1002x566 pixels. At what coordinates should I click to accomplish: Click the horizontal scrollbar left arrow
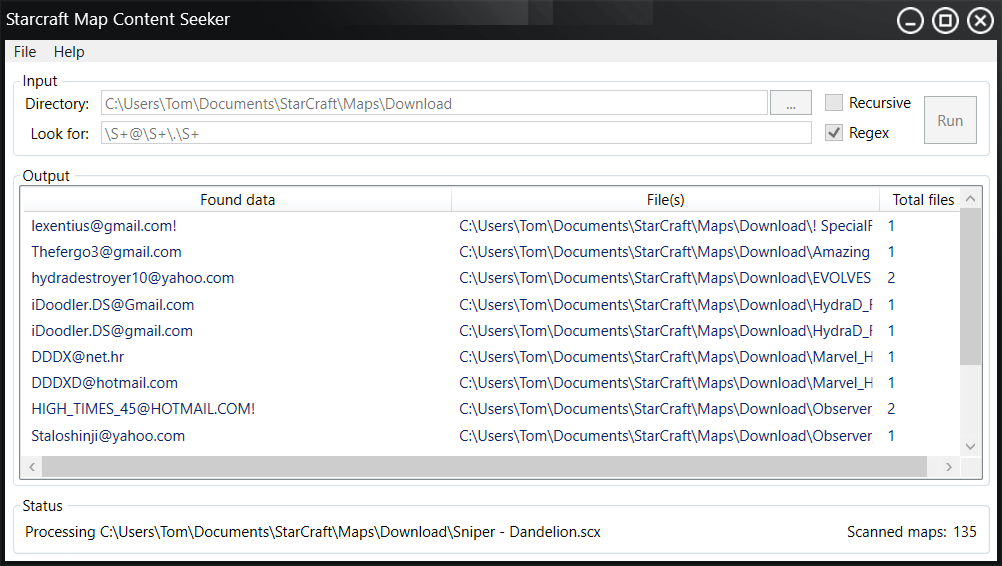point(32,467)
